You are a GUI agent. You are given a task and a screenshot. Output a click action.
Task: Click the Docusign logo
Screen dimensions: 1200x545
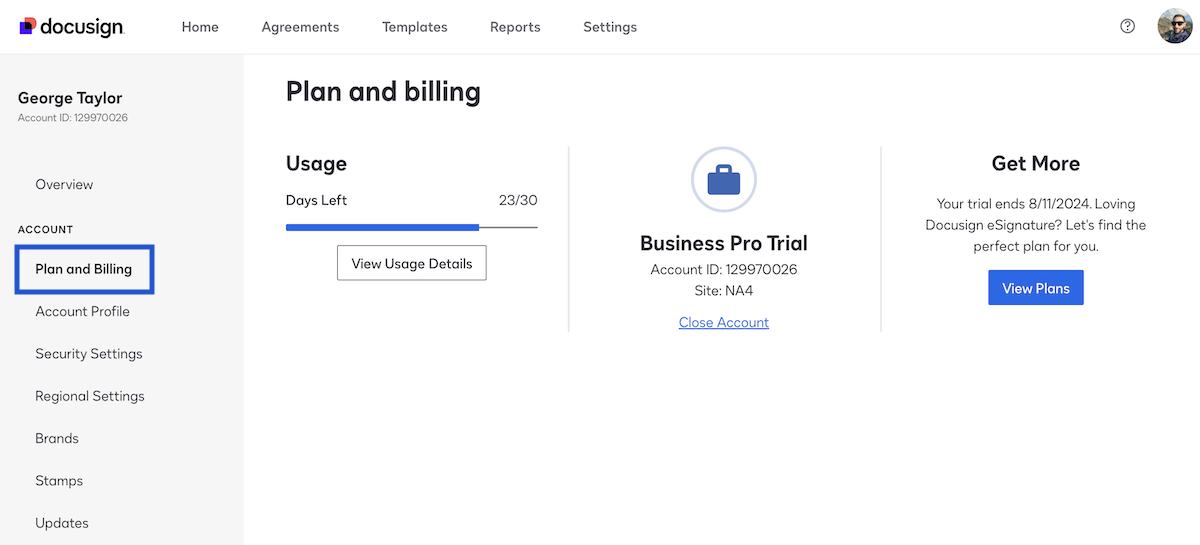pyautogui.click(x=71, y=27)
